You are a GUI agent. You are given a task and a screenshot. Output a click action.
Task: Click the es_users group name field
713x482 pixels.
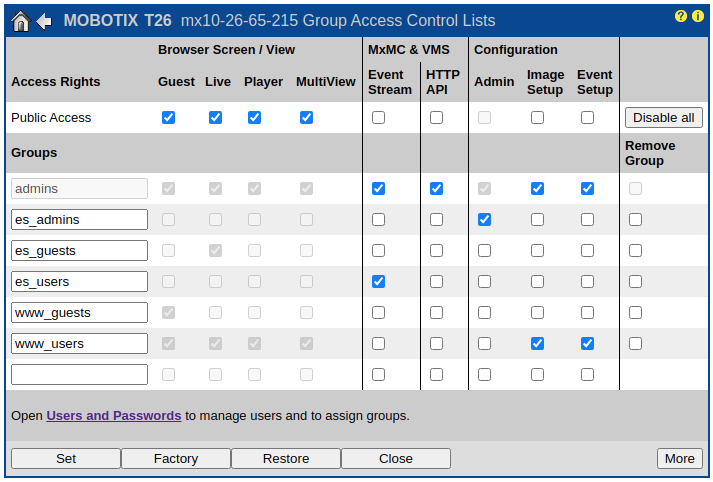pos(80,281)
